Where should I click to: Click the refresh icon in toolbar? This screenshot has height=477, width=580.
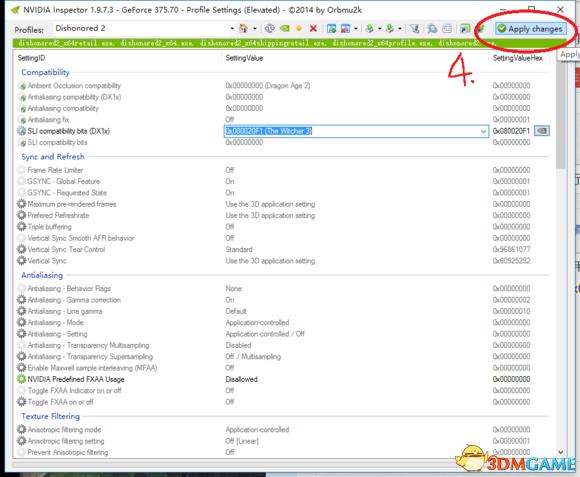270,28
